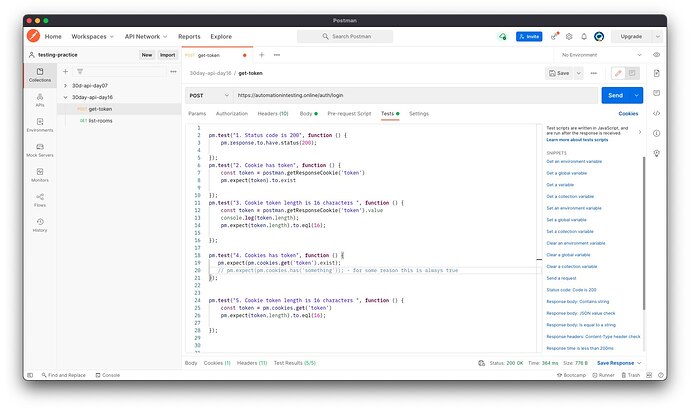
Task: Open the POST method dropdown
Action: tap(209, 95)
